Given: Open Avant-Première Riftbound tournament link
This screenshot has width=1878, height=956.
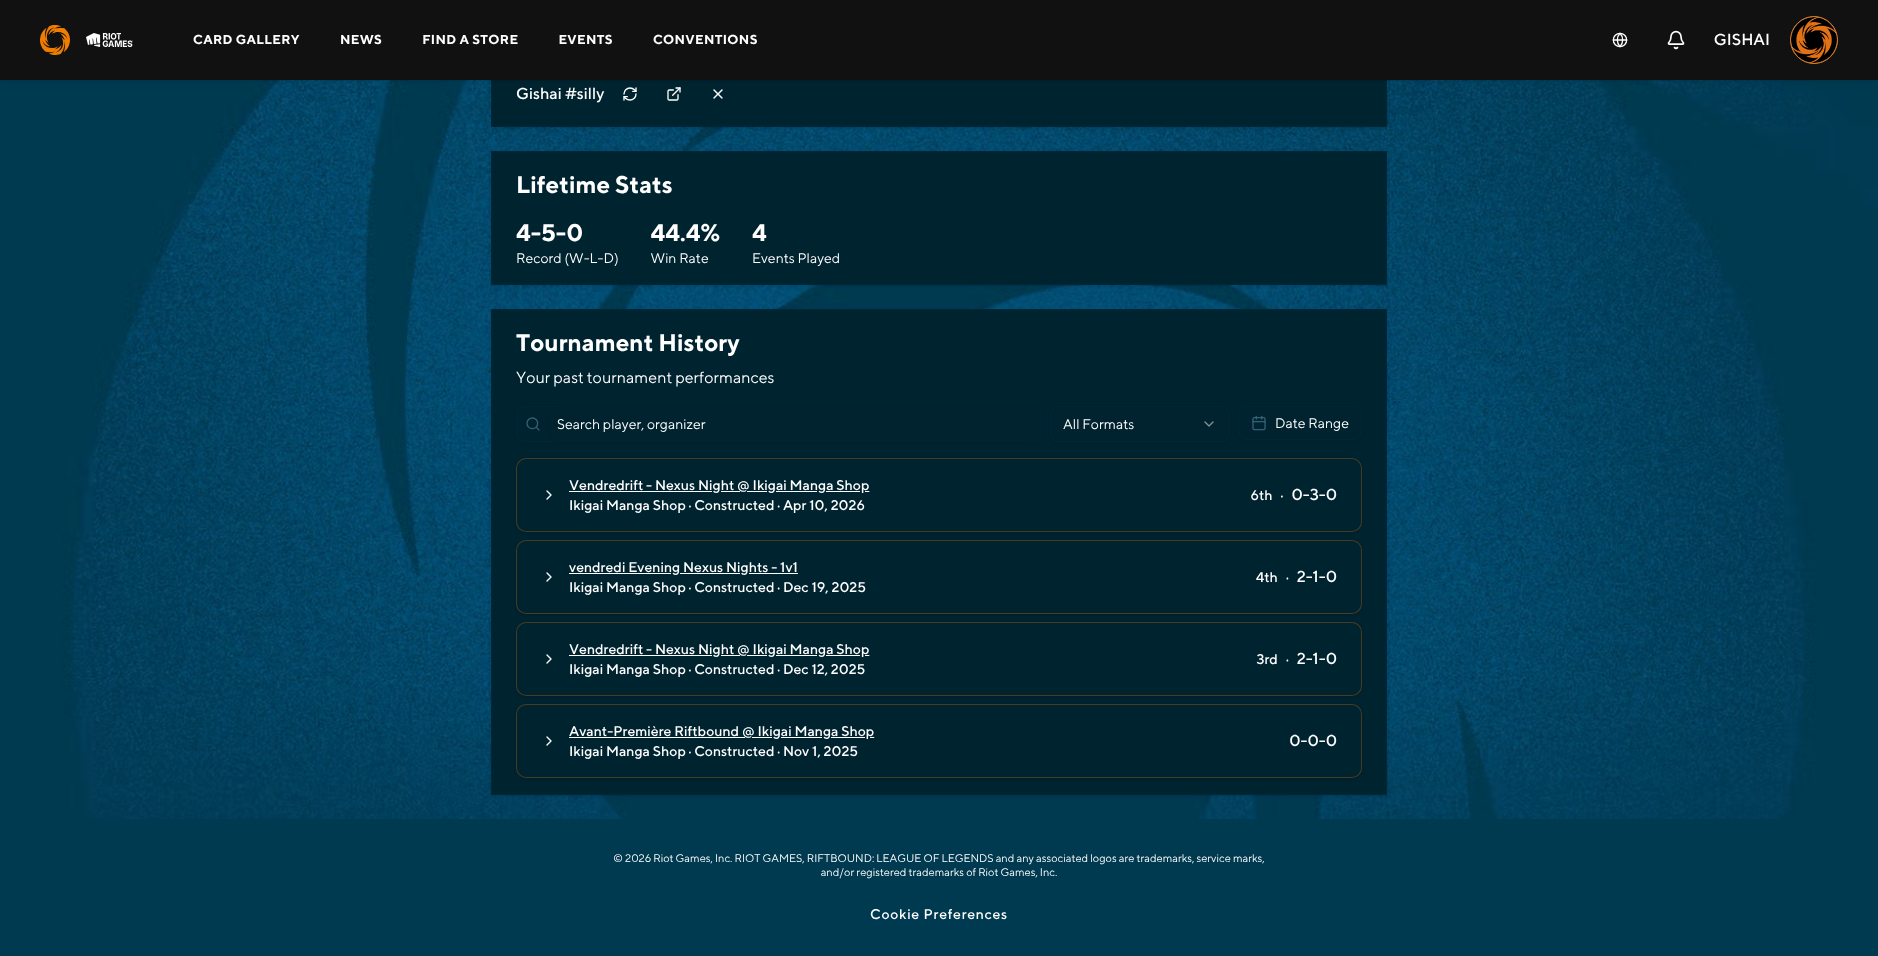Looking at the screenshot, I should (721, 731).
